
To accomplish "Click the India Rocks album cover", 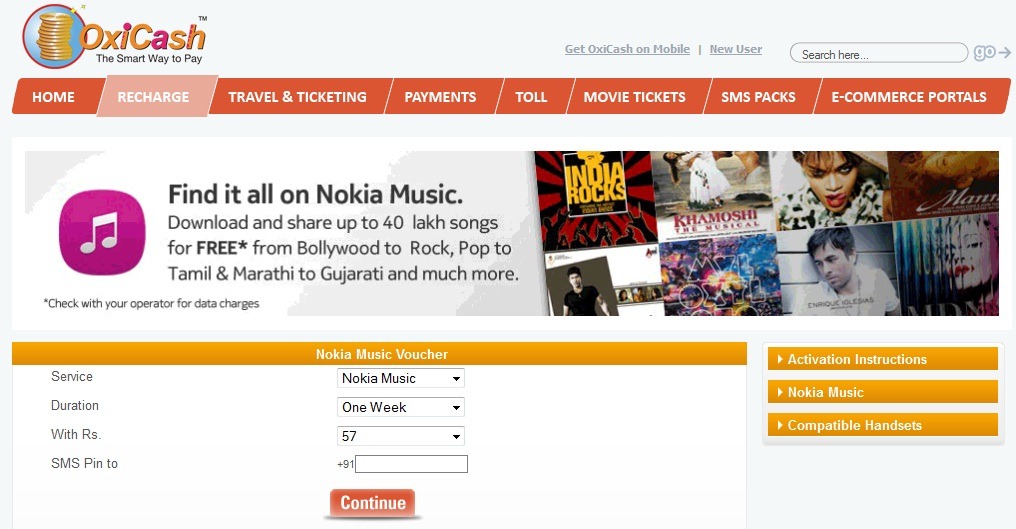I will [592, 197].
